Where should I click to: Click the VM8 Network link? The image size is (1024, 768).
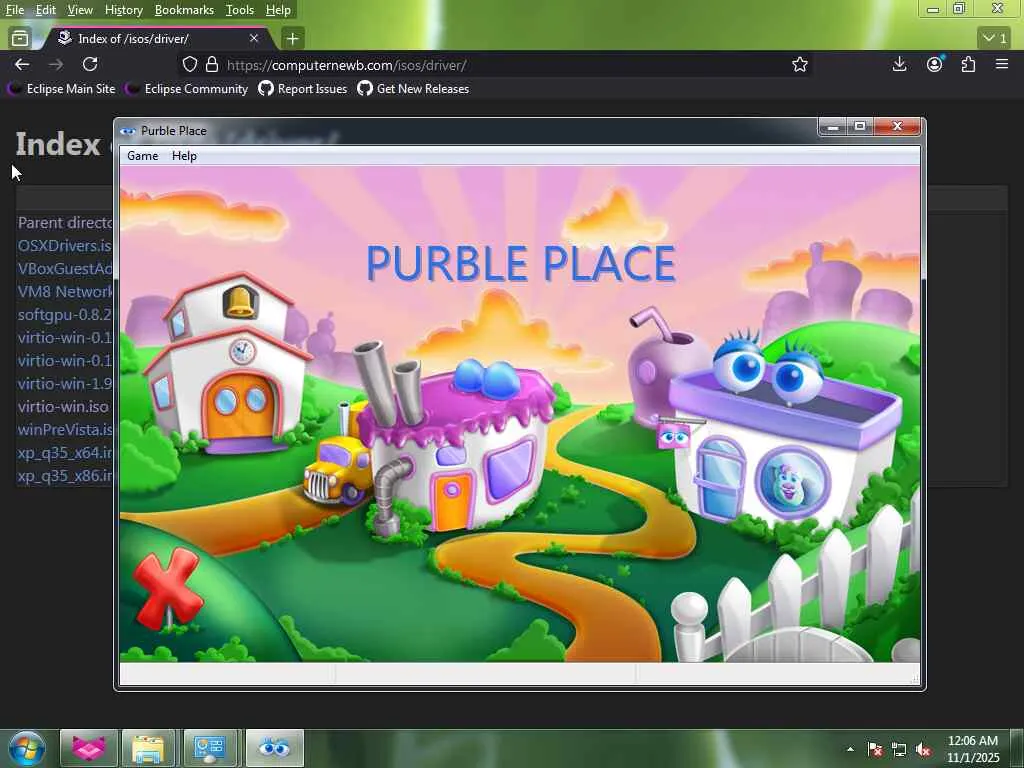coord(65,291)
